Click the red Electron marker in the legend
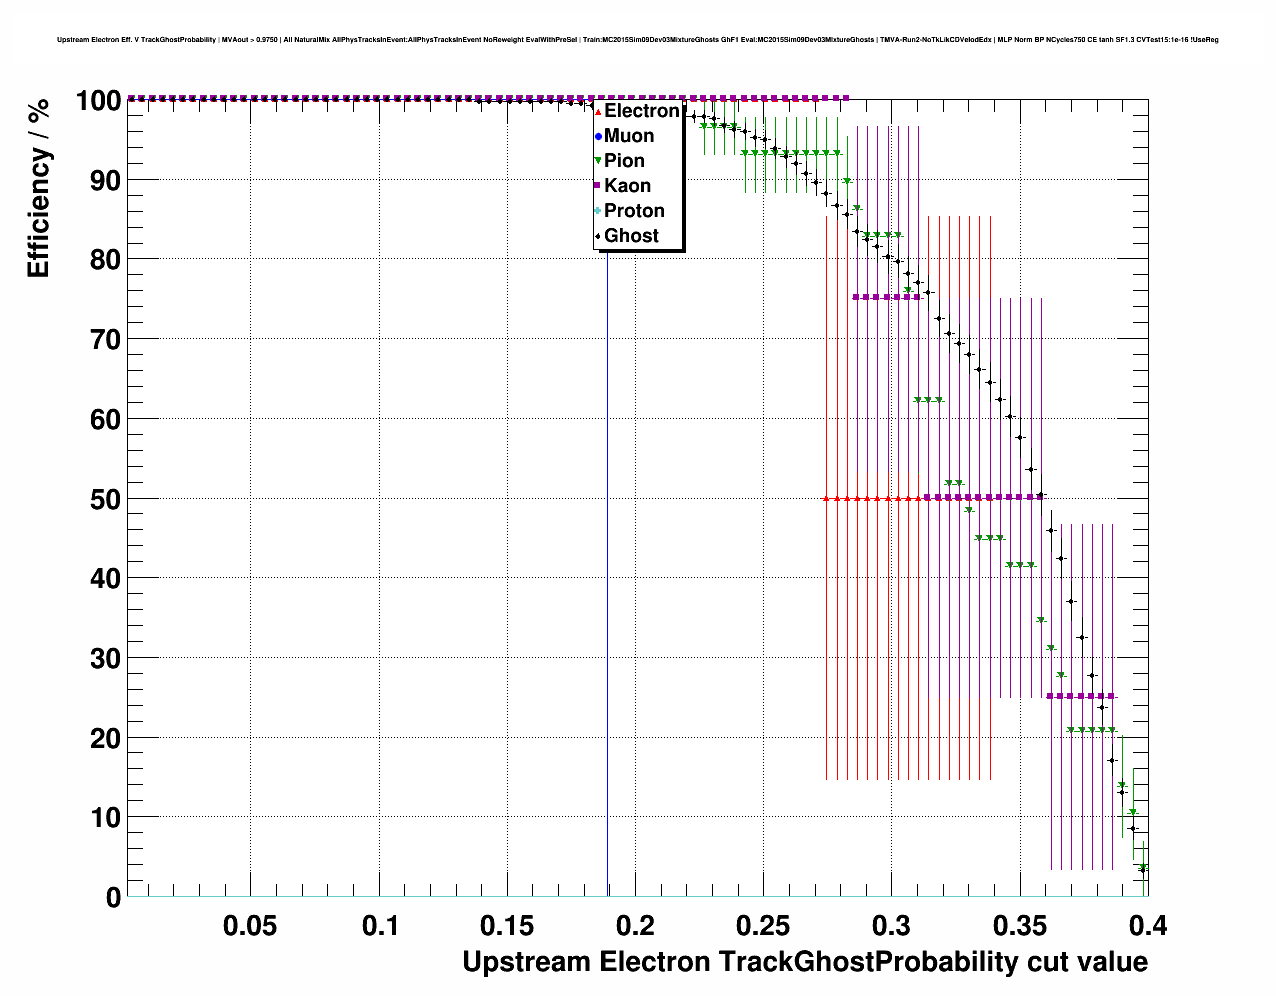 pos(598,111)
